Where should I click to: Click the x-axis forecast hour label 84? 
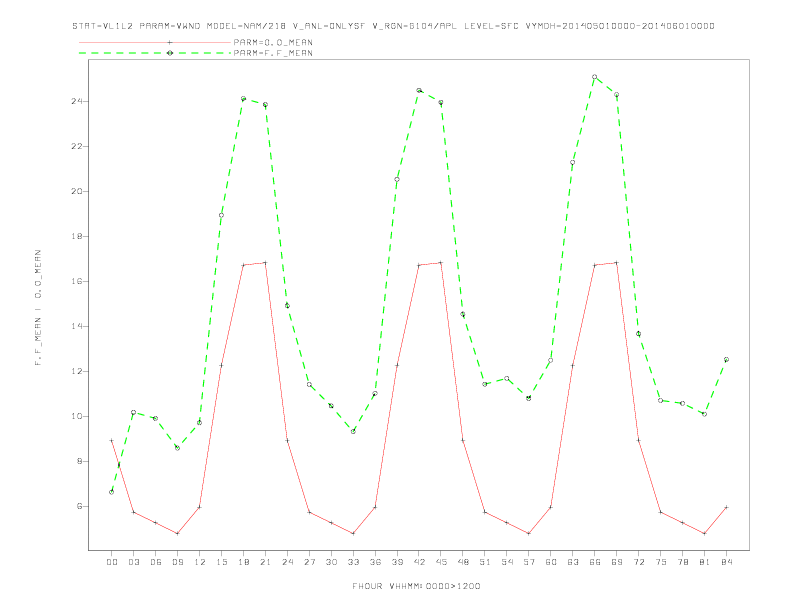click(726, 562)
